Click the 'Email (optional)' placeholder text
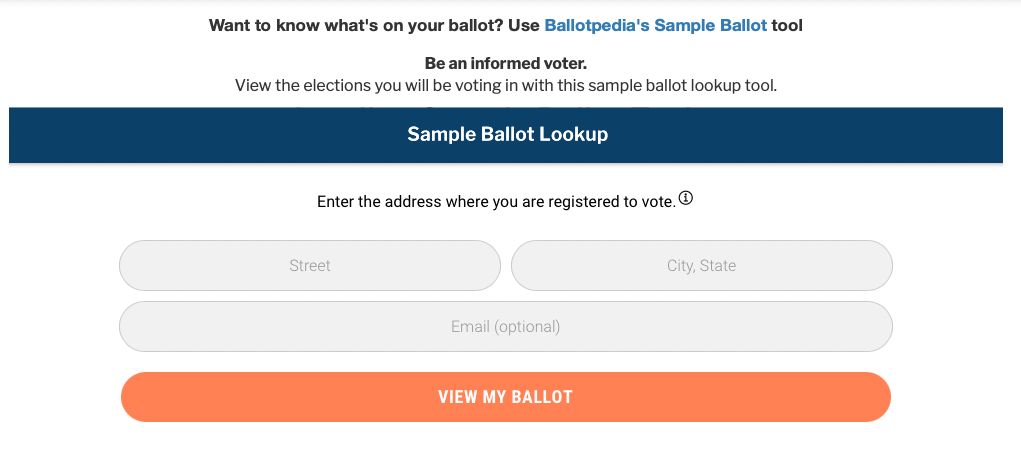The image size is (1021, 466). click(505, 327)
